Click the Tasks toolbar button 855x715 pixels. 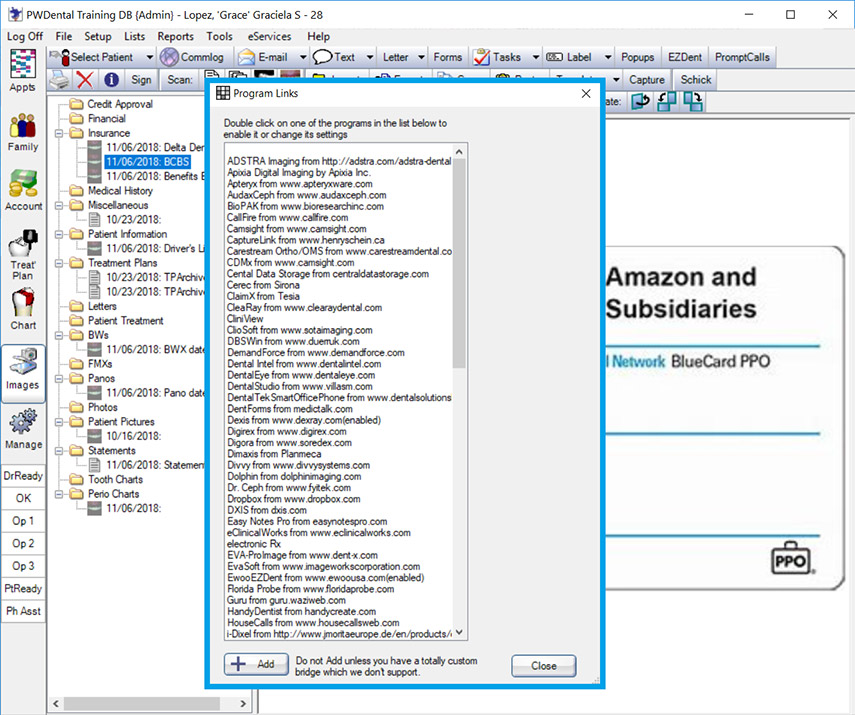(x=497, y=57)
